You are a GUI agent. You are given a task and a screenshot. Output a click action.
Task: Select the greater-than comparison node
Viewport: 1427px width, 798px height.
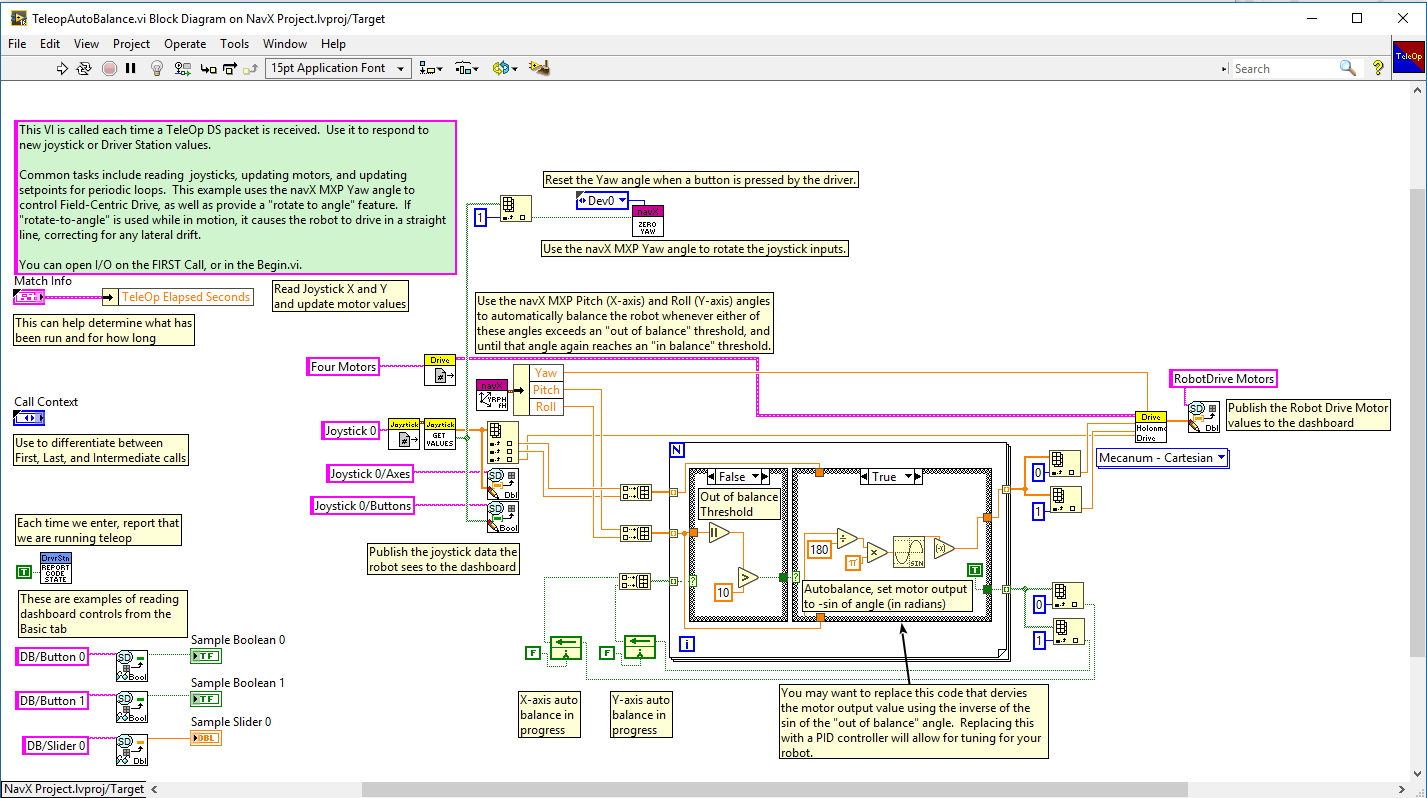click(x=749, y=576)
